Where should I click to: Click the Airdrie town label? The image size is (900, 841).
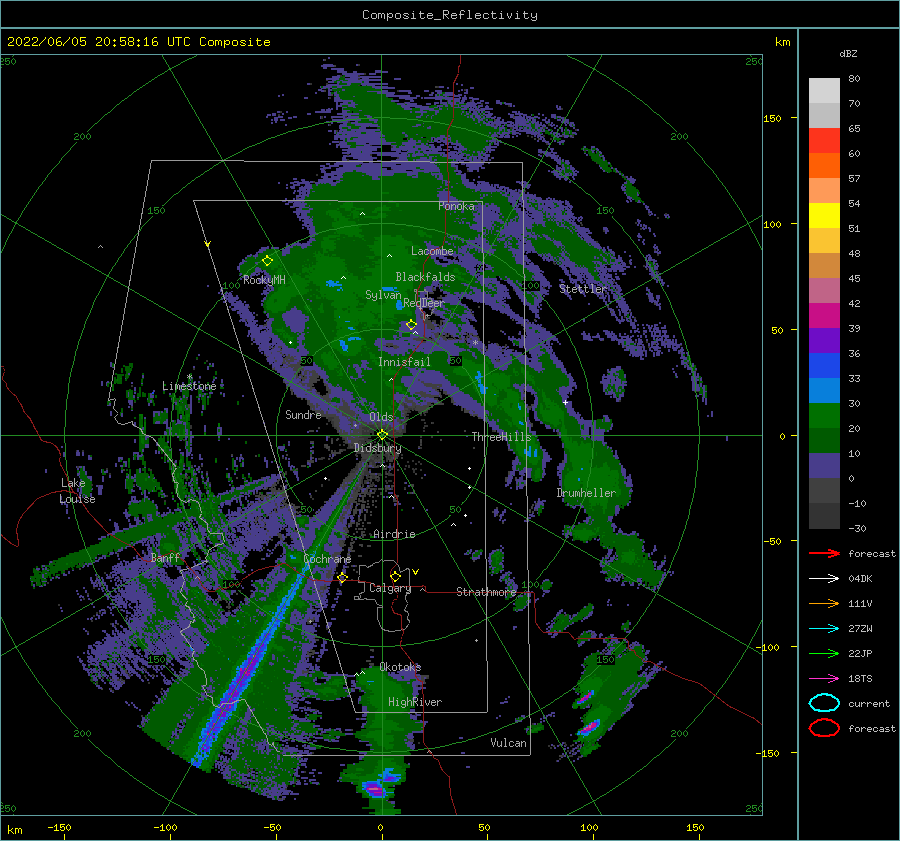pos(394,534)
